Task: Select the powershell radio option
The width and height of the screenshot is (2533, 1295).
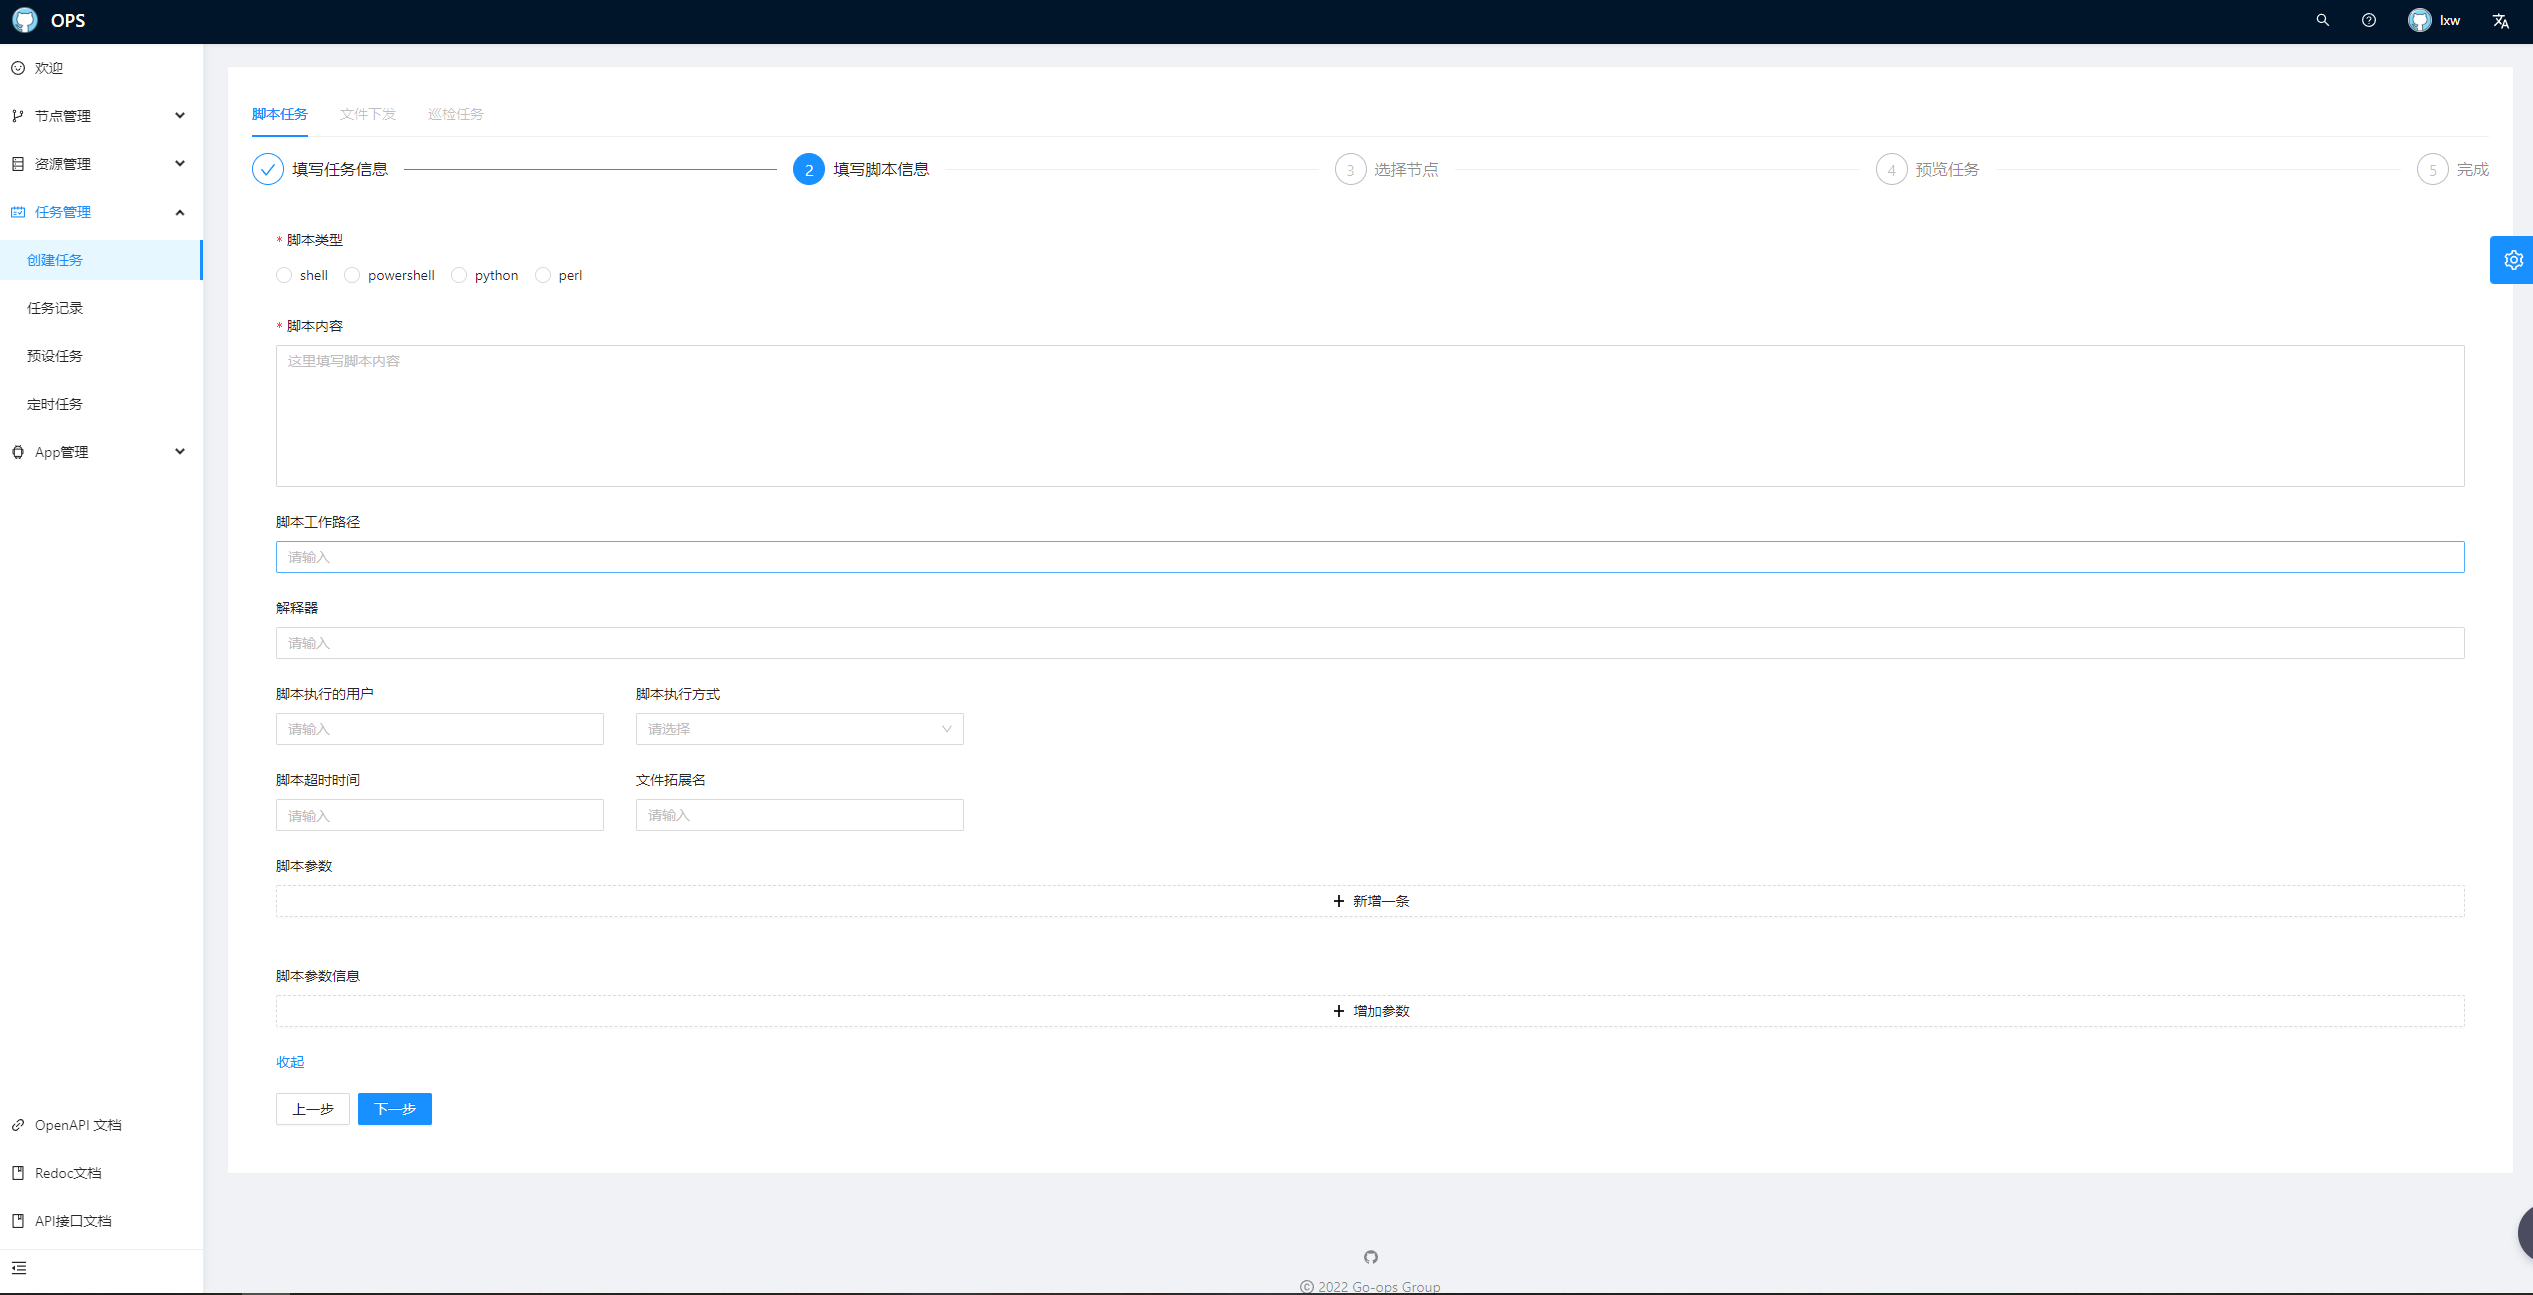Action: click(x=352, y=275)
